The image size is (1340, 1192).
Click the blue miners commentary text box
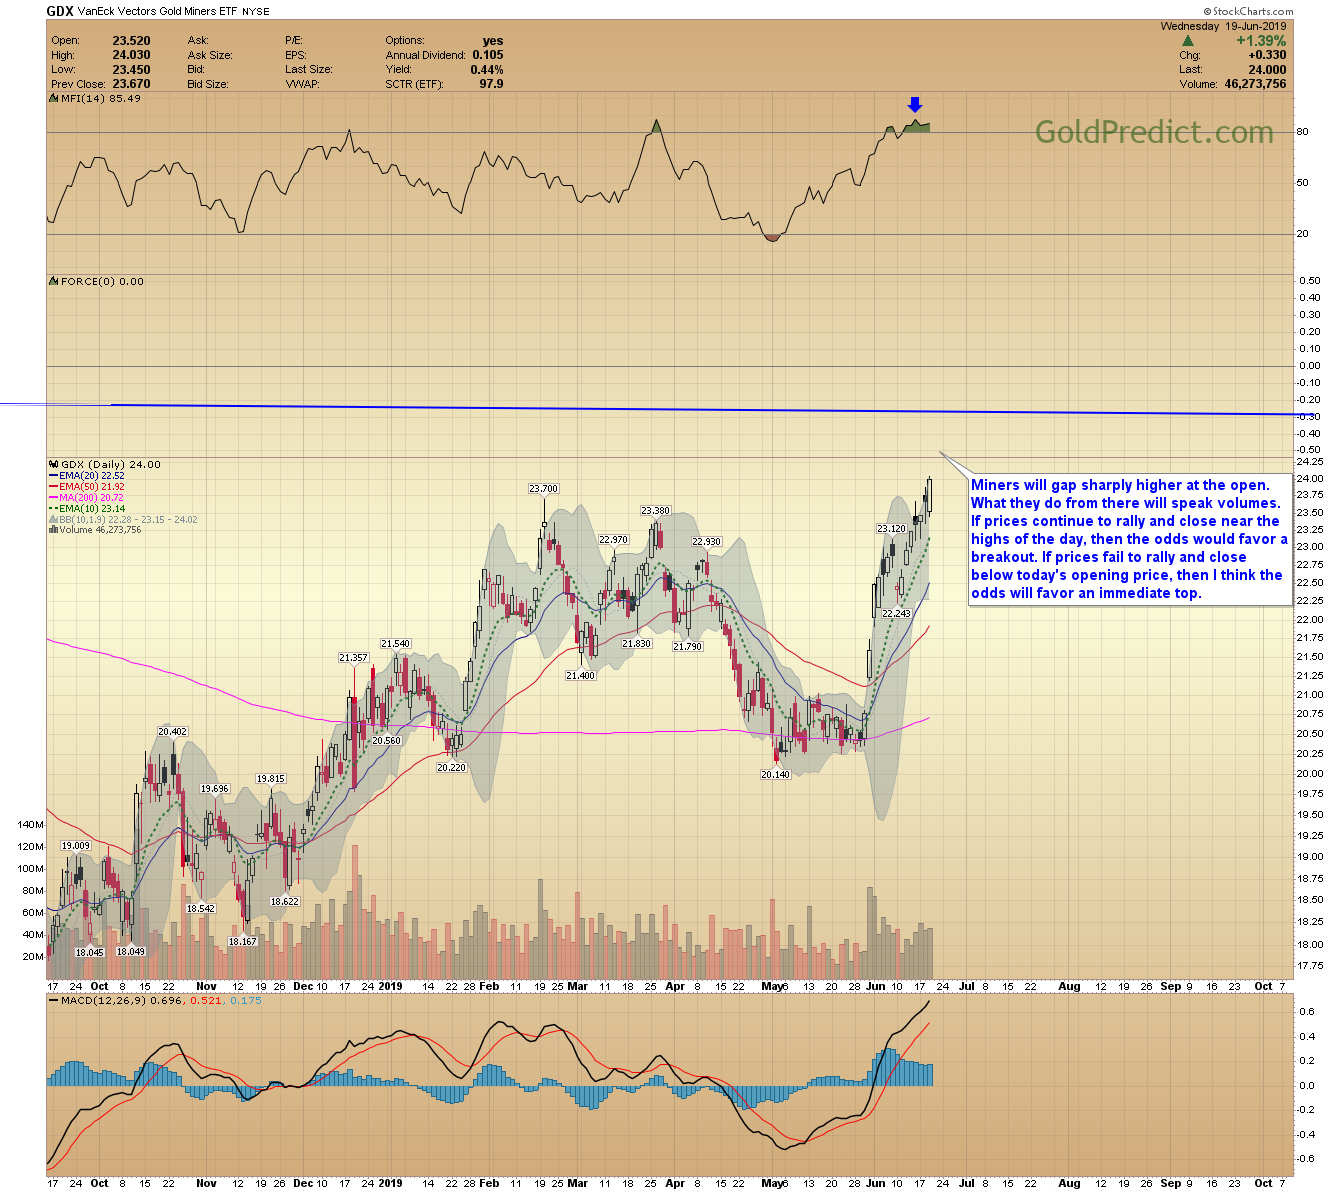pos(1129,539)
